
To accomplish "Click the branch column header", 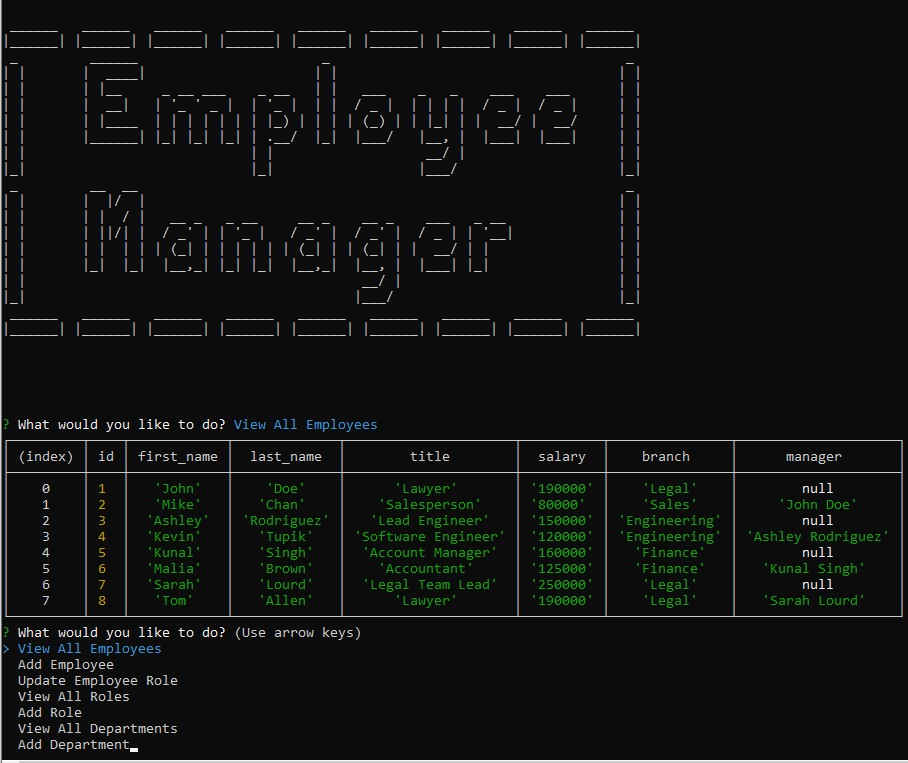I will pyautogui.click(x=666, y=457).
